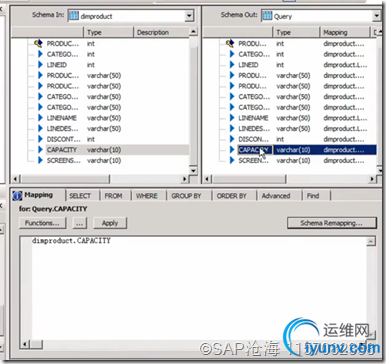
Task: Click the ellipsis button beside Functions
Action: (79, 223)
